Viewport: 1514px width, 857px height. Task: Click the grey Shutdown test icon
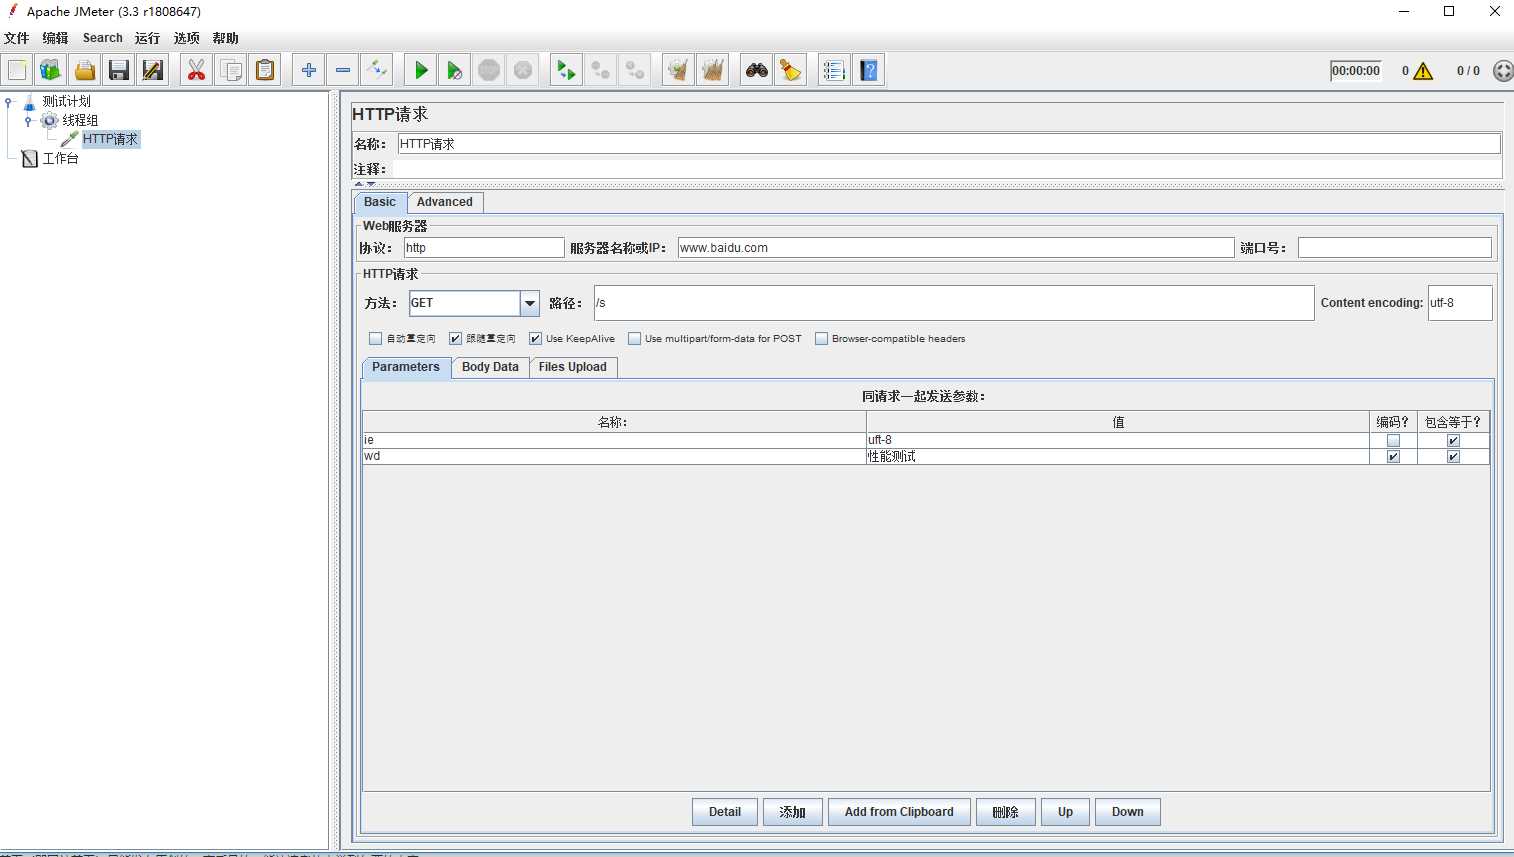pyautogui.click(x=523, y=70)
